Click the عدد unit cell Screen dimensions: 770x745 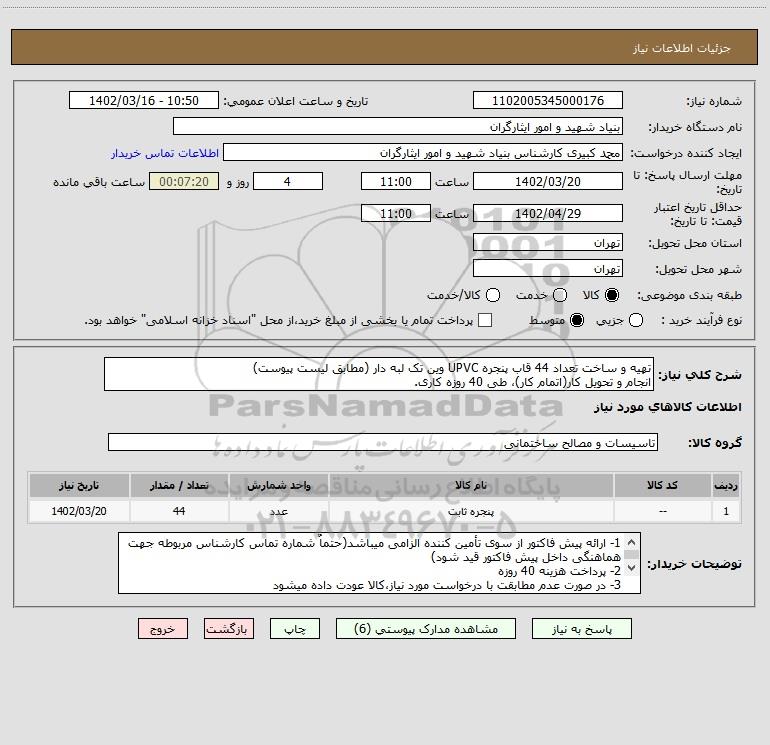pos(278,511)
